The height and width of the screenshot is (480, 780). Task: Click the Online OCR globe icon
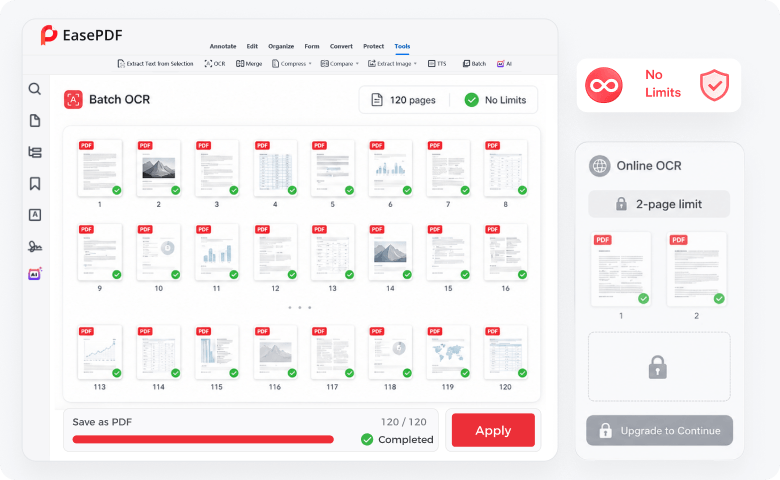point(599,166)
